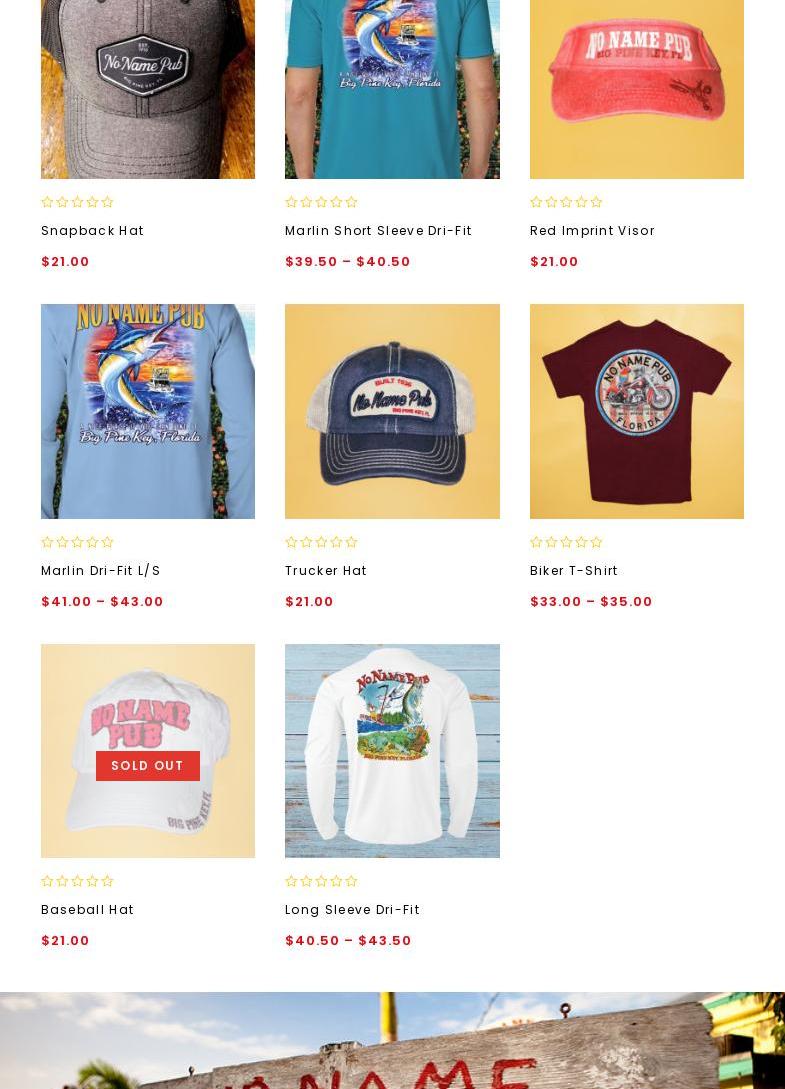
Task: Click the SOLD OUT badge on Baseball Hat
Action: pos(148,765)
